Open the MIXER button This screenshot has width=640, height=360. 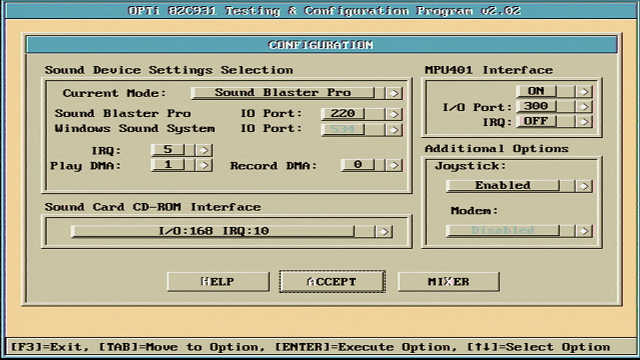point(449,282)
